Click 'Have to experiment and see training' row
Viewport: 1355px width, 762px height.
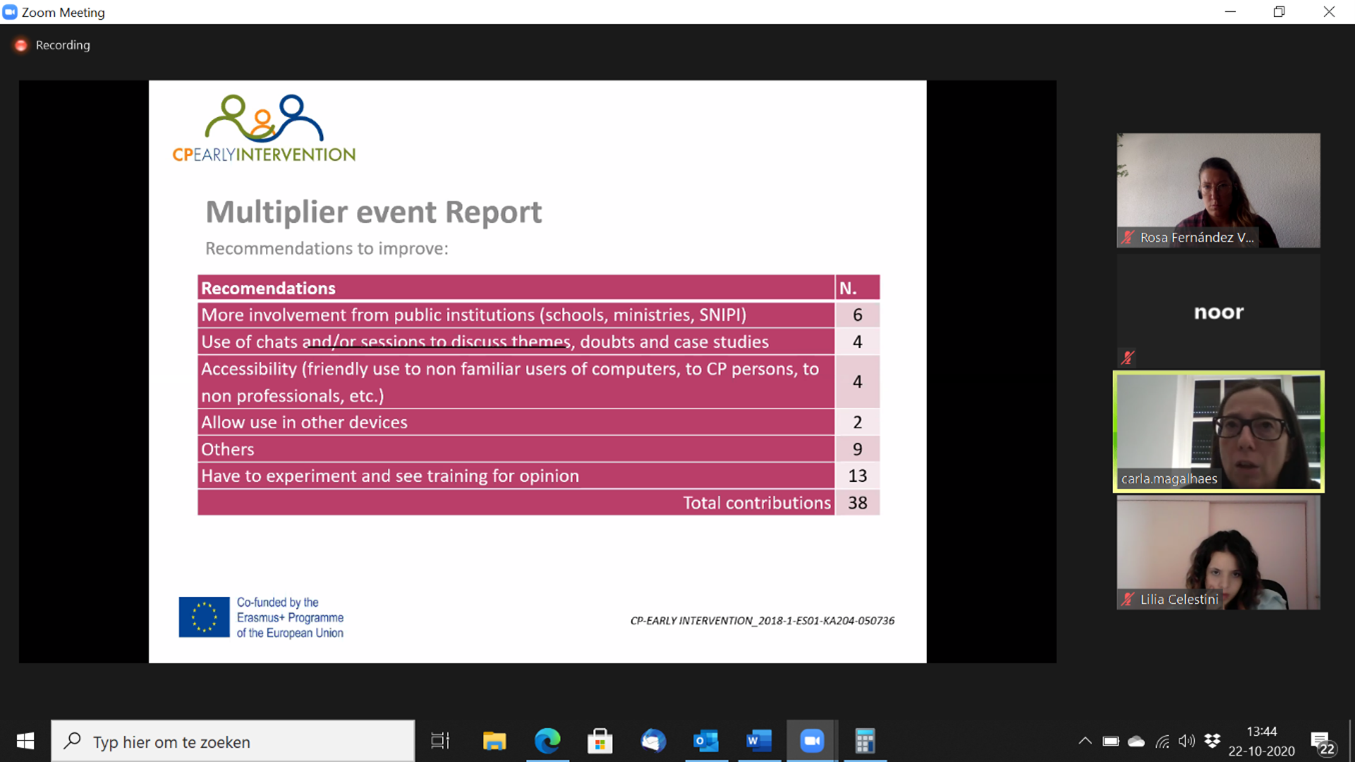538,476
